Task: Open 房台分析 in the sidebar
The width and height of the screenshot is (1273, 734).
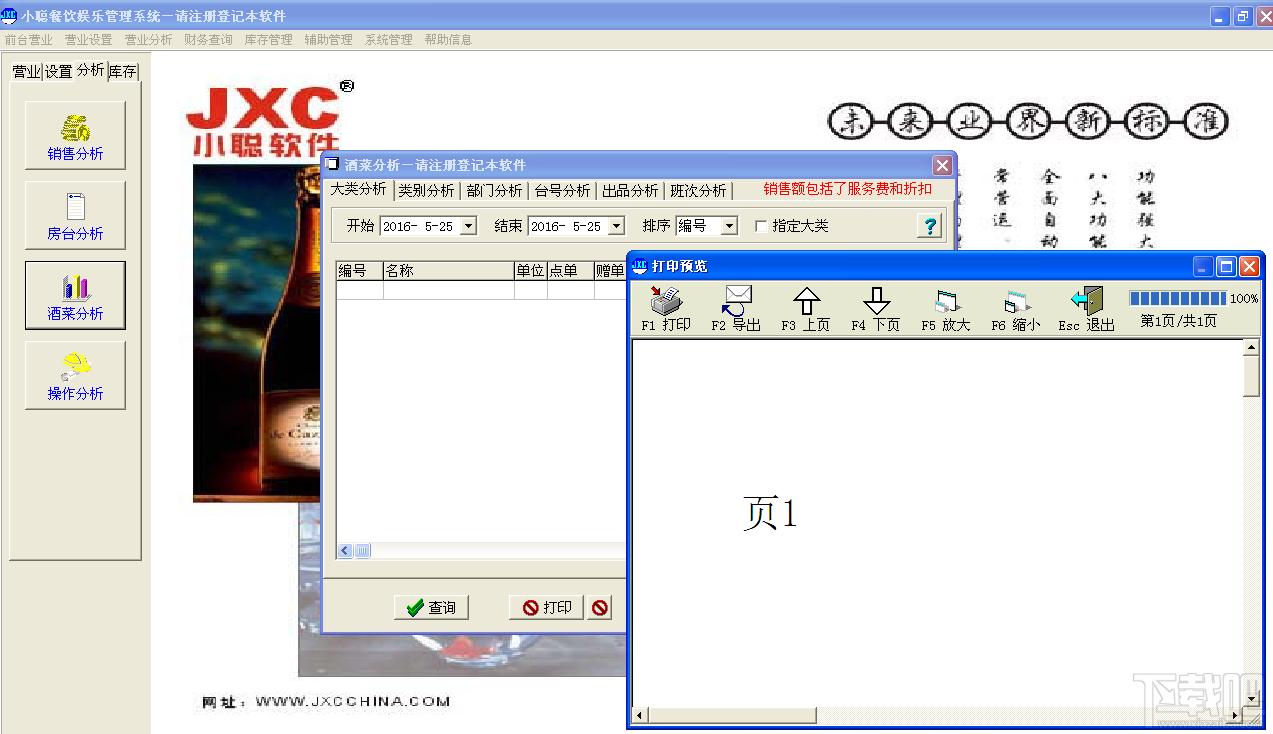Action: [75, 216]
